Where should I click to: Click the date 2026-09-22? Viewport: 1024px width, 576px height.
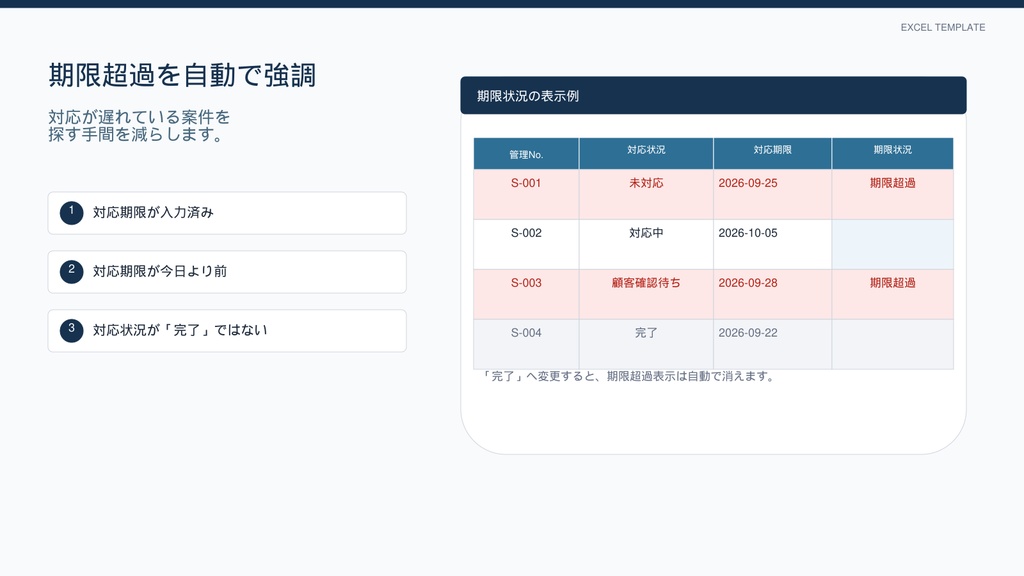click(748, 333)
